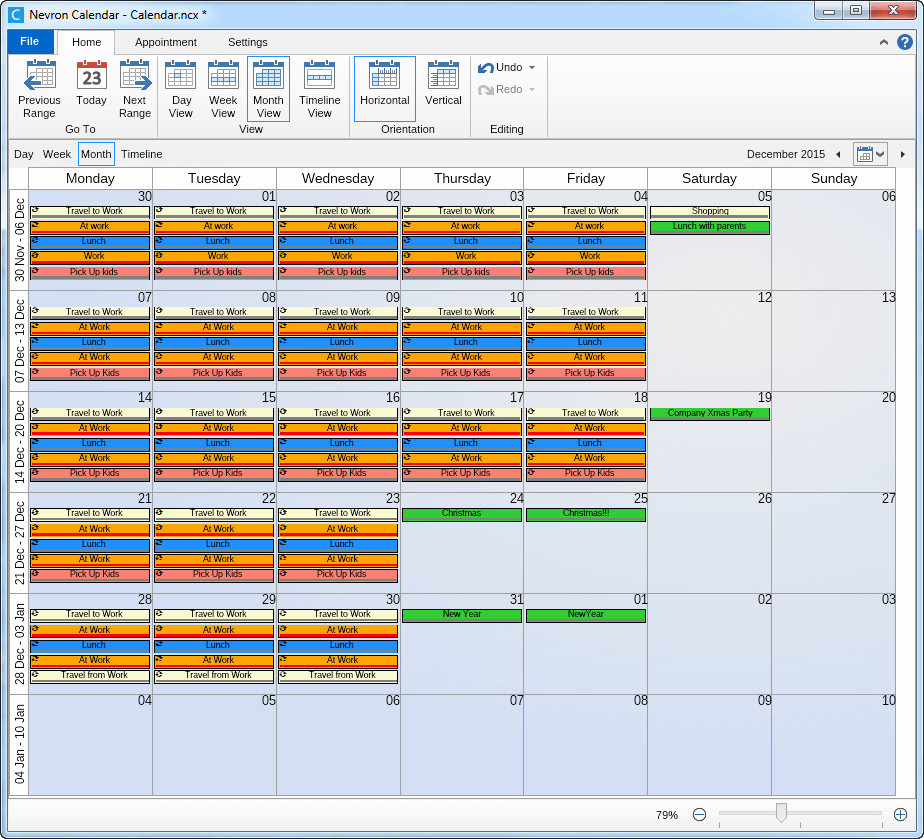
Task: Open the help question mark icon
Action: point(905,42)
